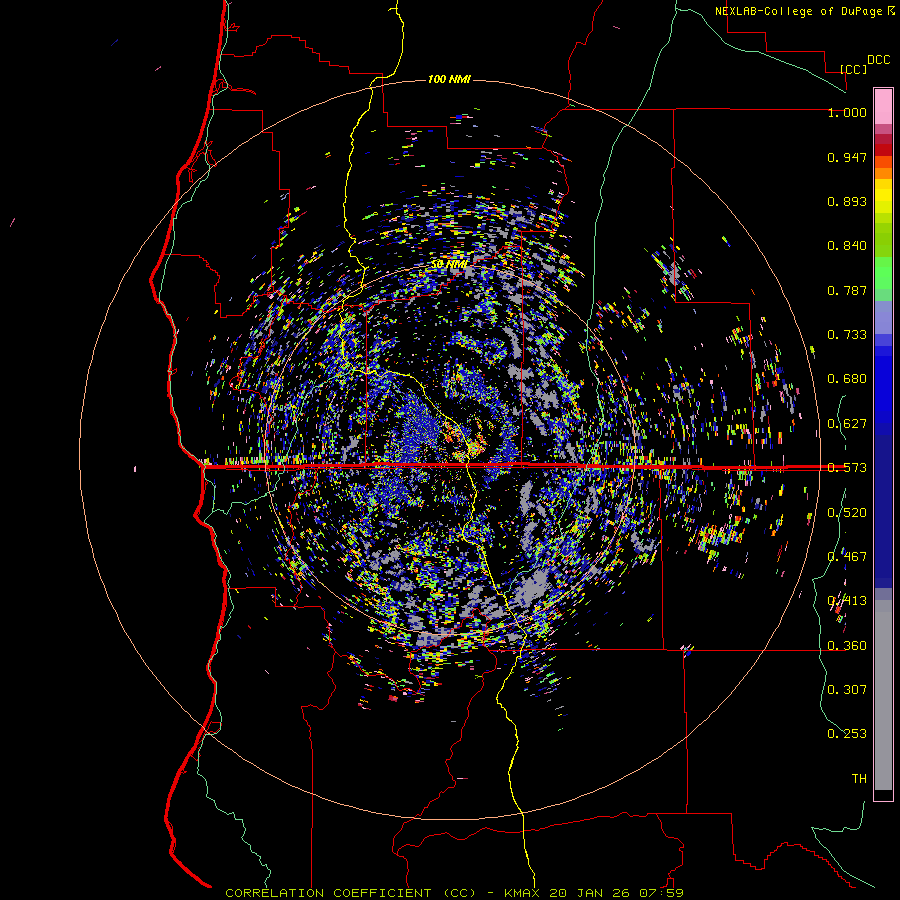Click the 0.253 legend value
900x900 pixels.
tap(847, 734)
